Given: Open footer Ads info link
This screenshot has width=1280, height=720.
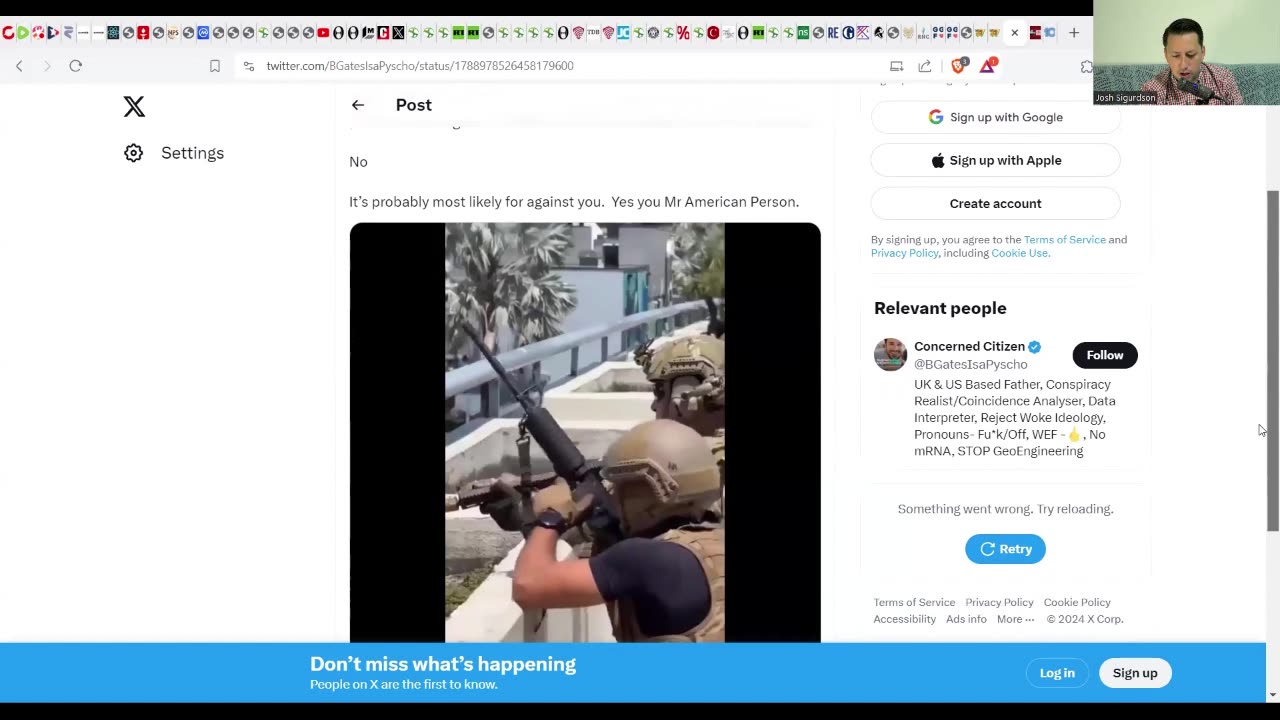Looking at the screenshot, I should point(966,619).
